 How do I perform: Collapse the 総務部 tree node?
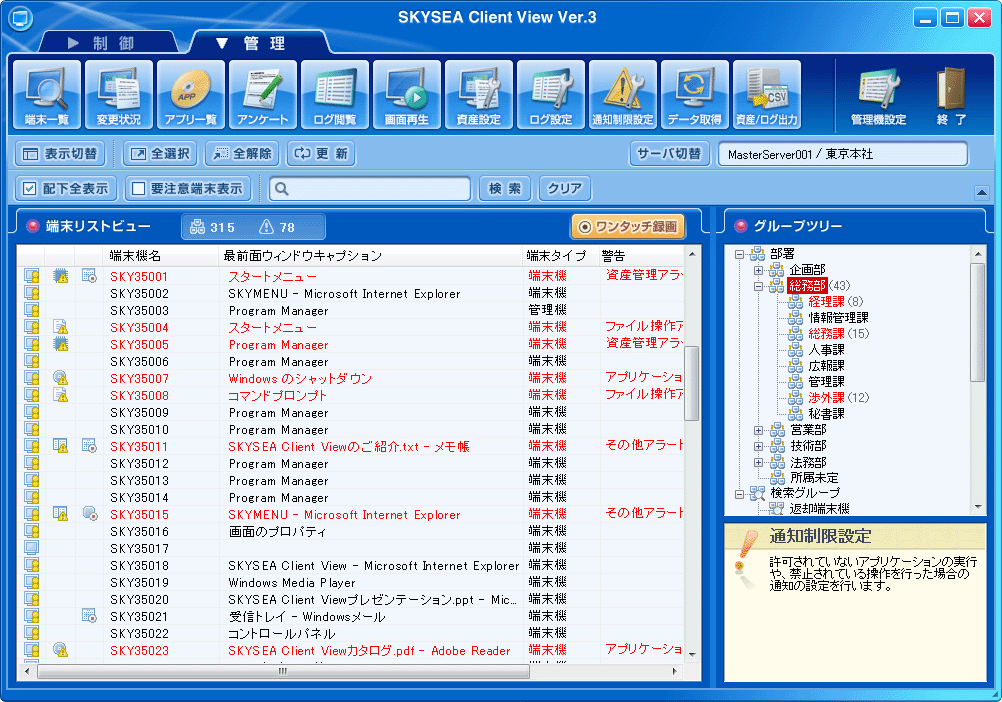pyautogui.click(x=759, y=286)
